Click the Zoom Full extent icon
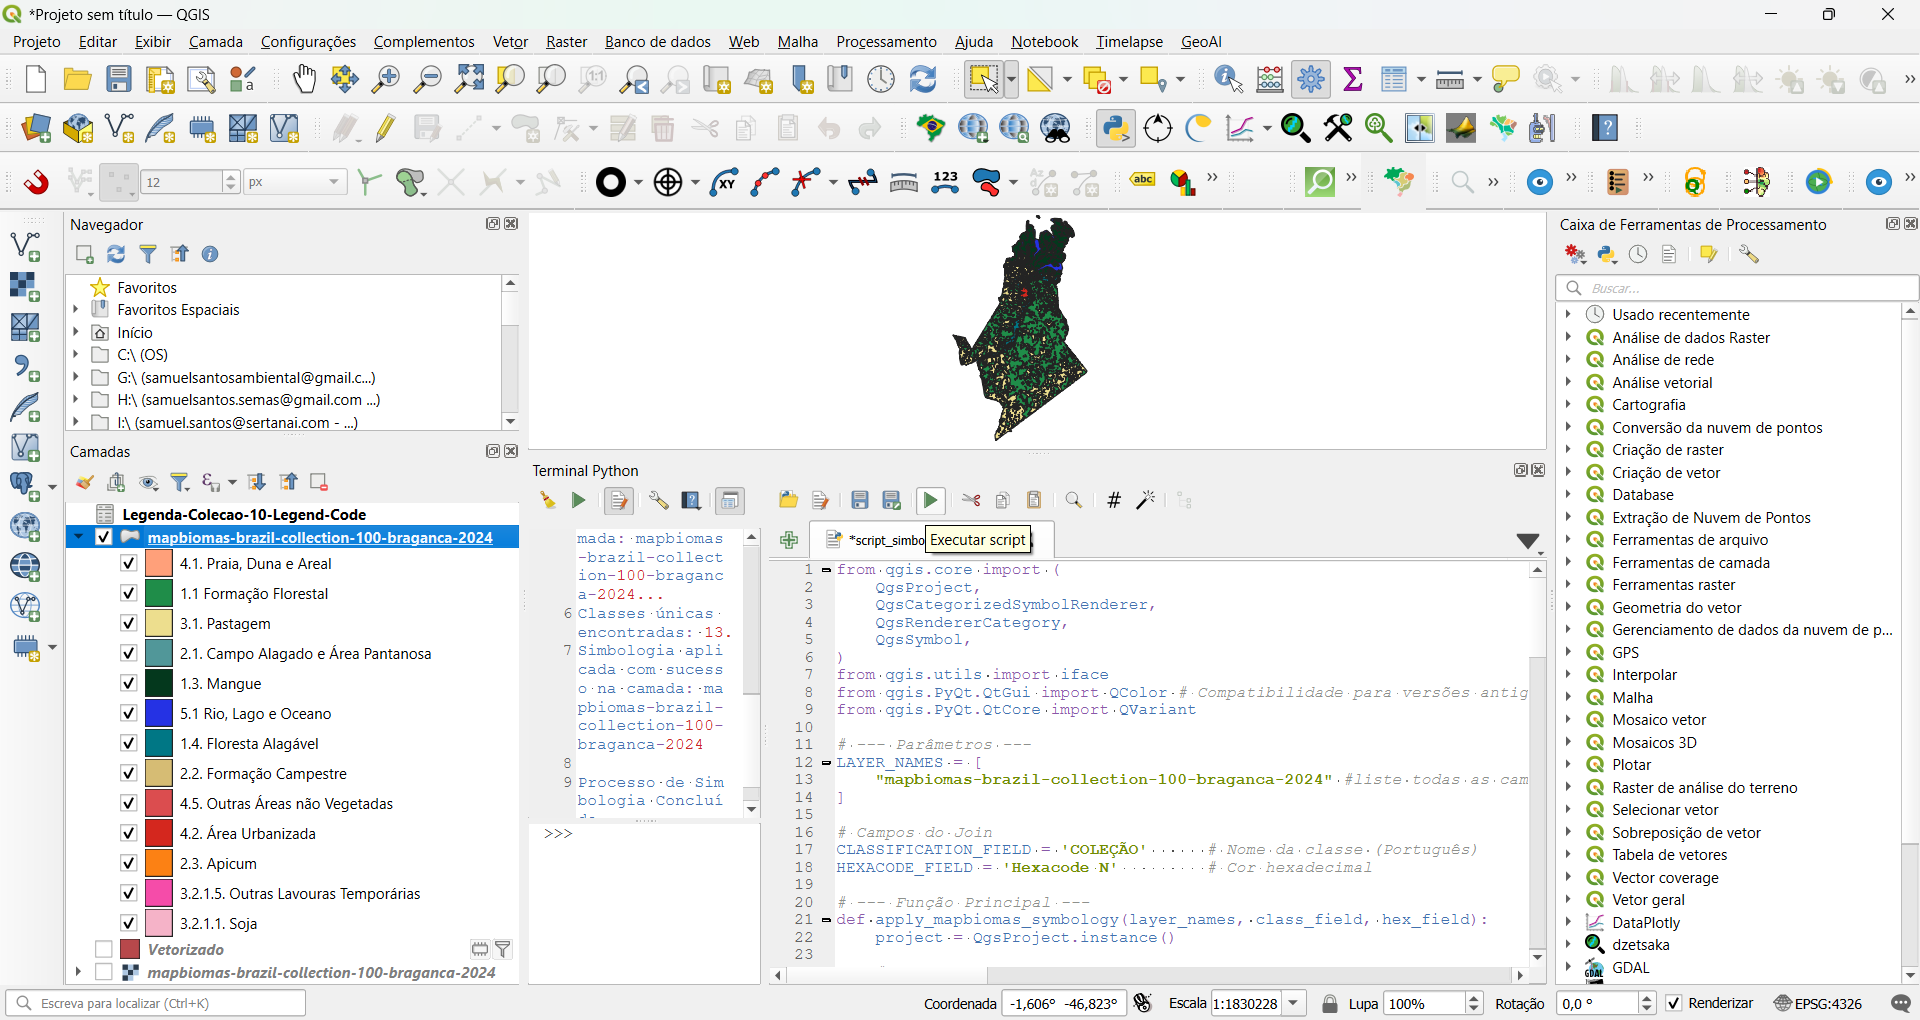 tap(469, 79)
